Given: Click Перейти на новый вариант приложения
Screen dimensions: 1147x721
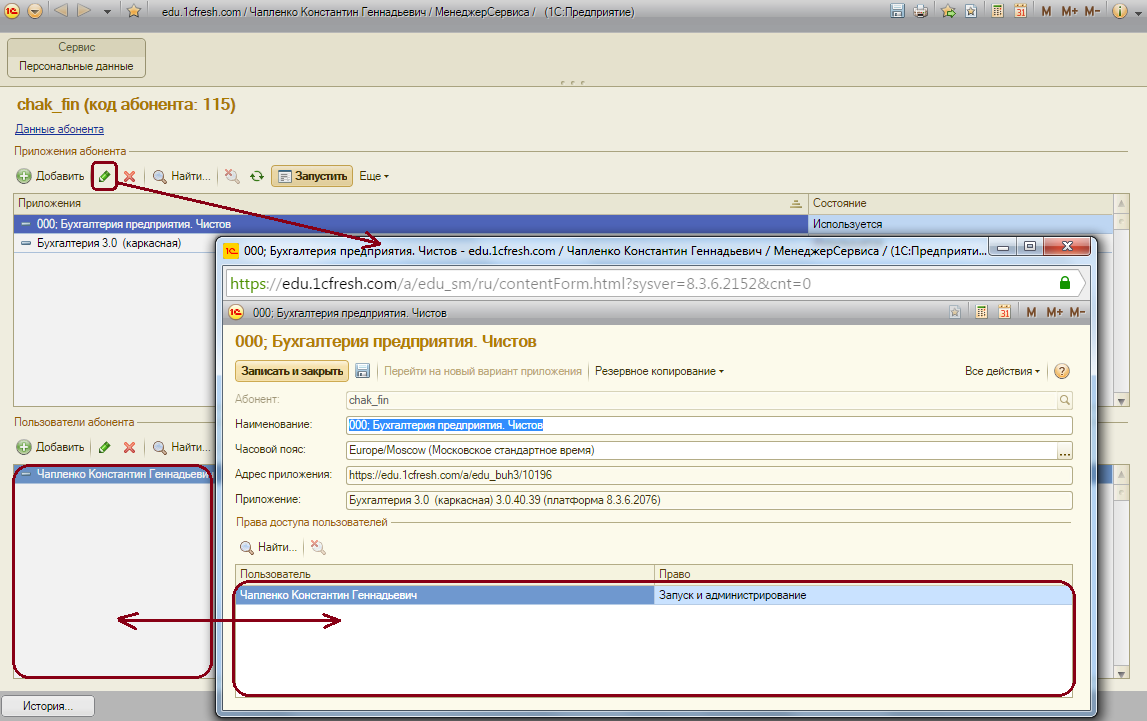Looking at the screenshot, I should 483,371.
